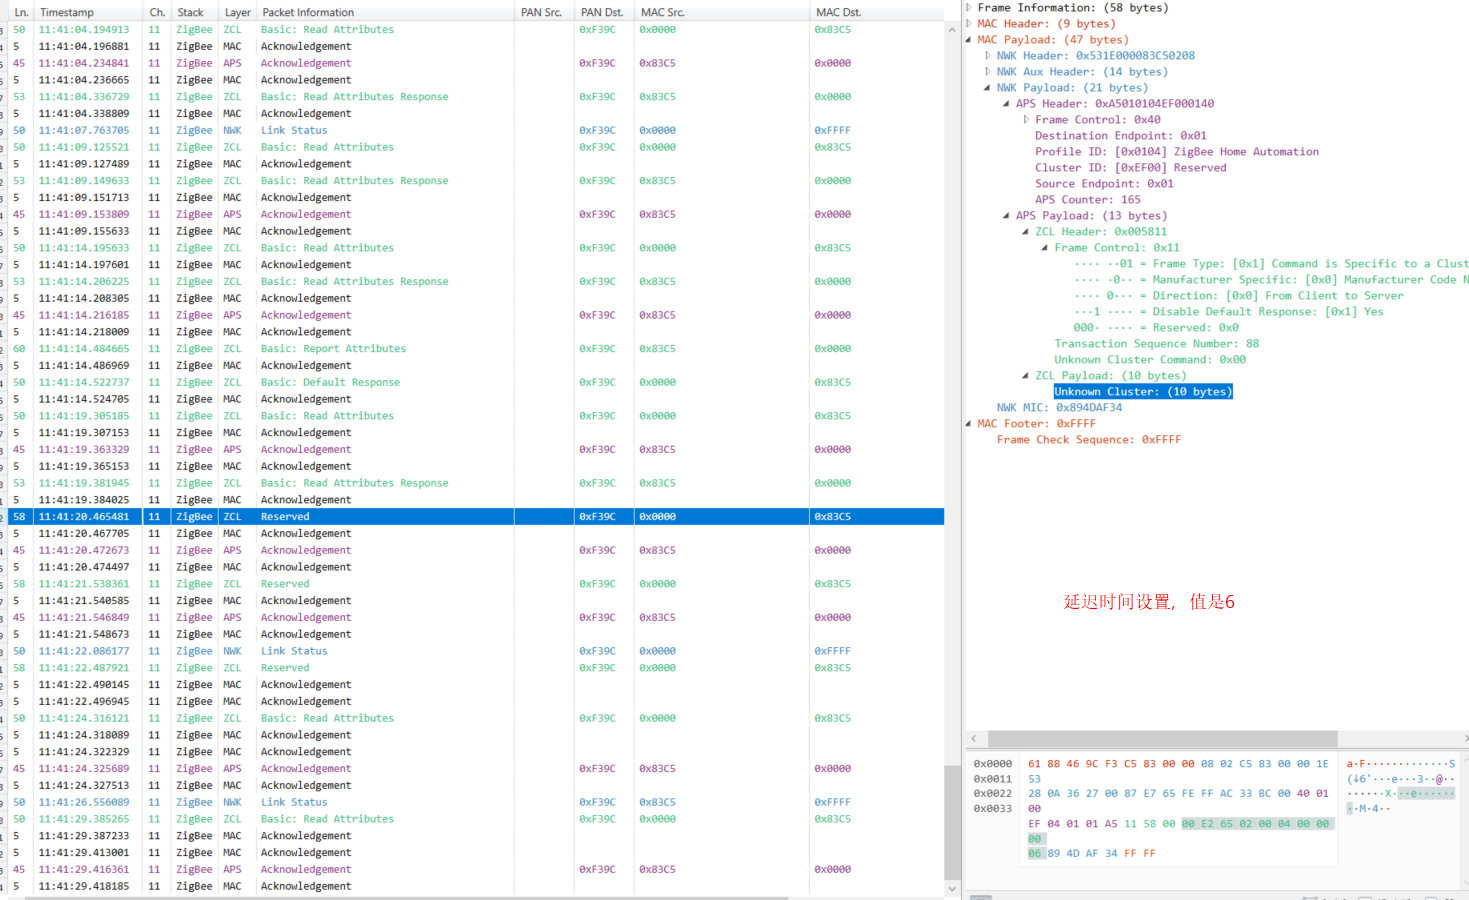Collapse the ZCL Payload node
This screenshot has height=900, width=1469.
click(1026, 376)
